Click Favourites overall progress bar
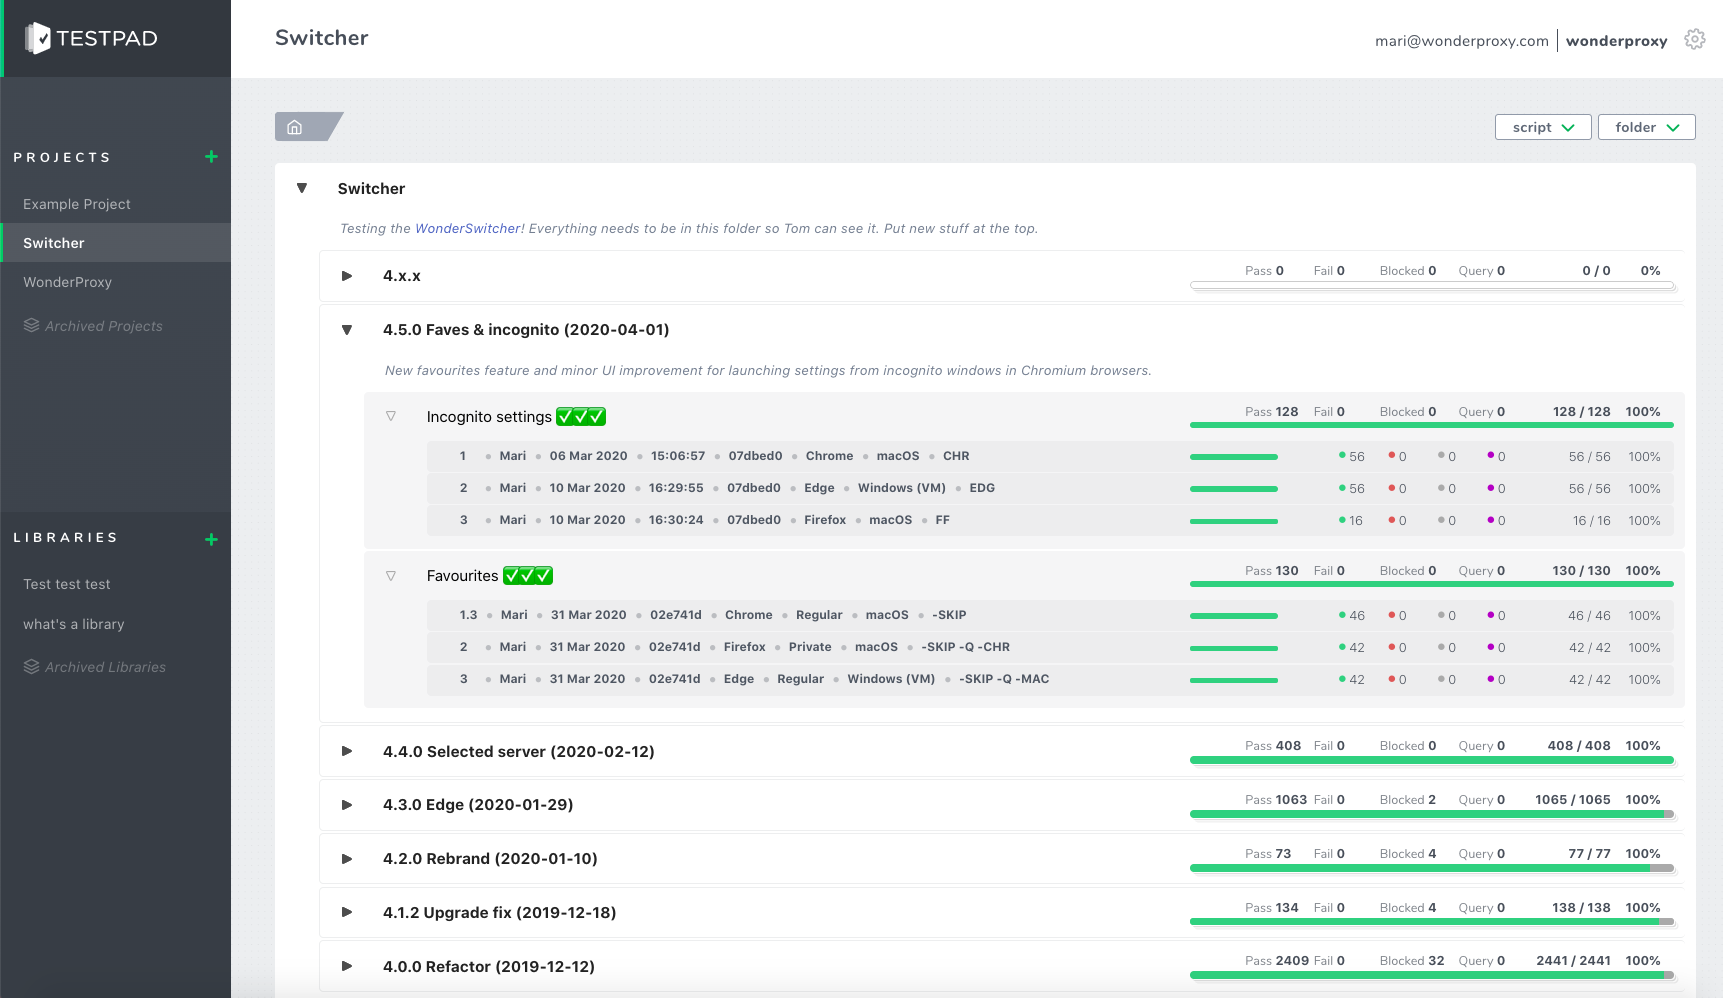Screen dimensions: 1723x998 (x=1431, y=584)
